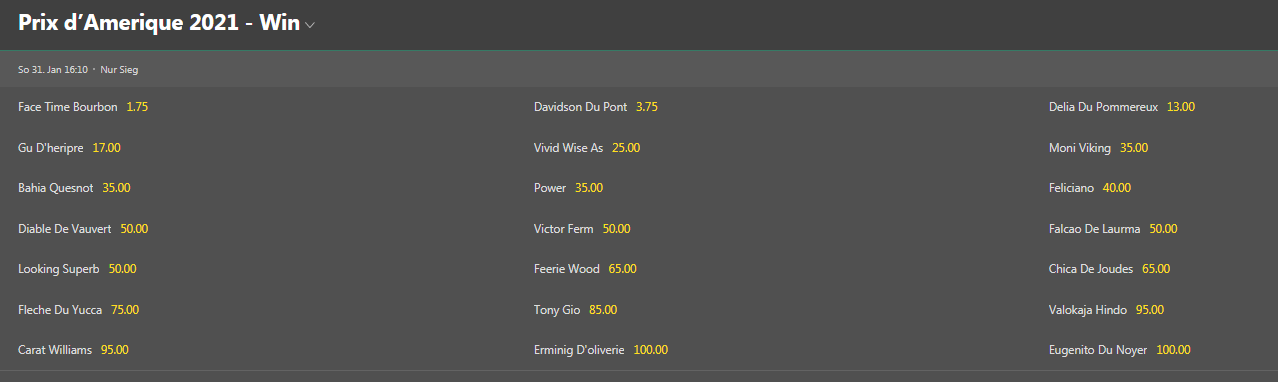Click the So 31. Jan Nur Sieg header
The width and height of the screenshot is (1278, 382).
click(x=639, y=70)
